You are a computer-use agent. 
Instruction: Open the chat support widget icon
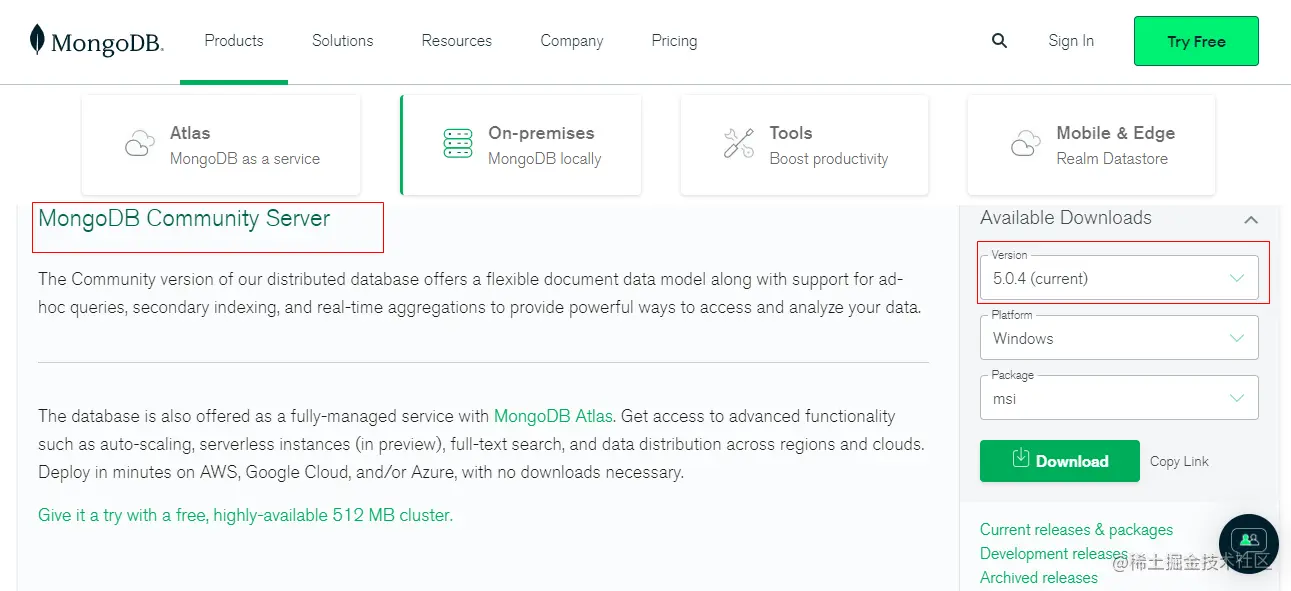point(1248,542)
